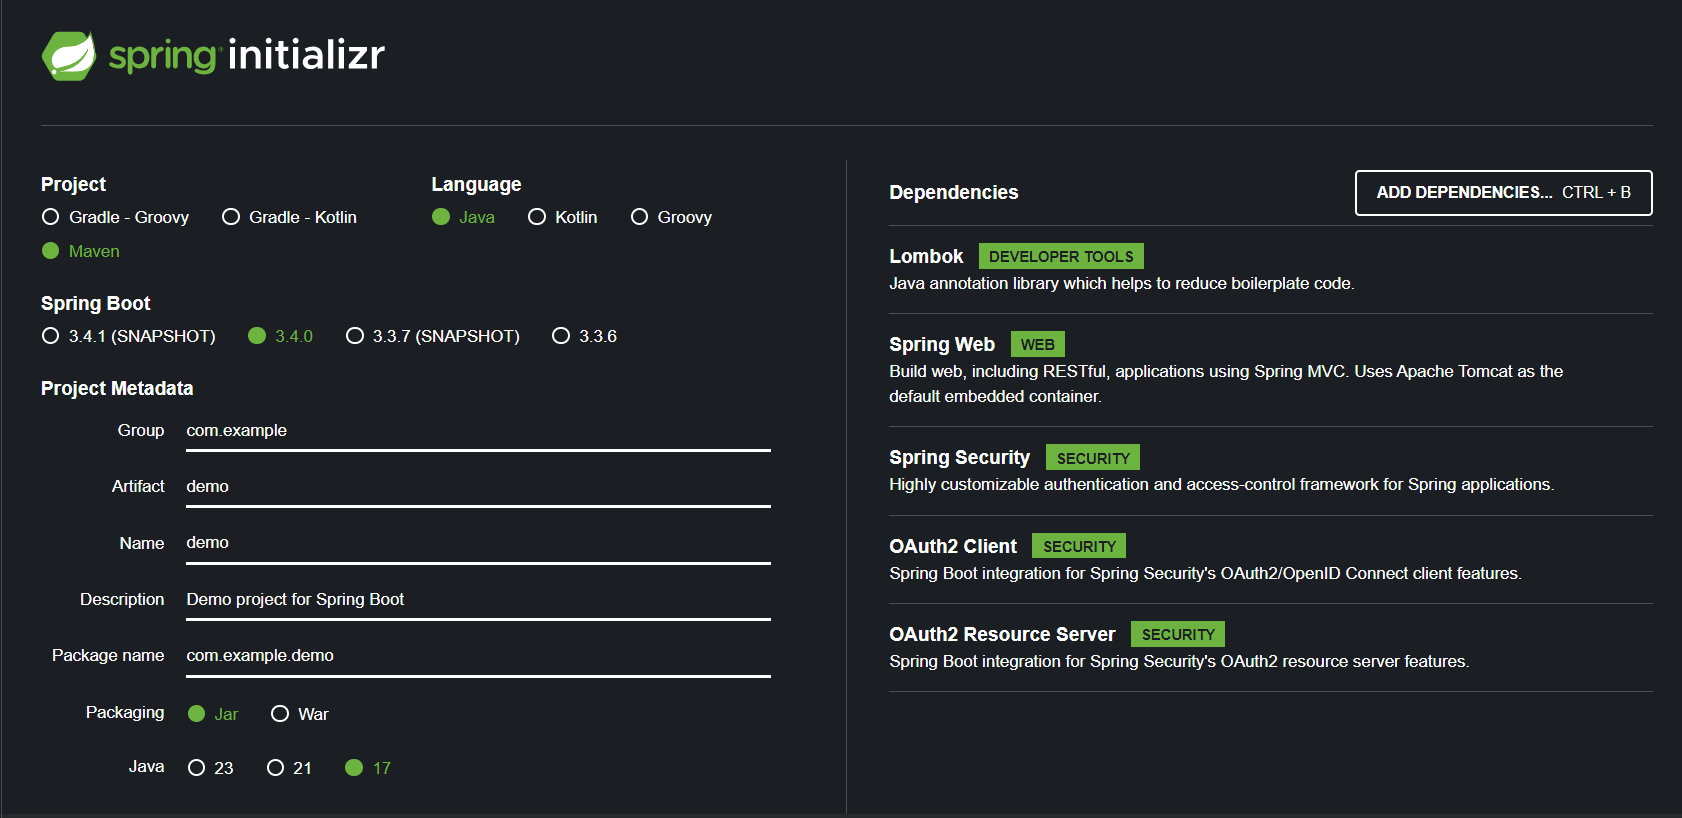Click the Project Metadata heading
The height and width of the screenshot is (818, 1682).
click(x=117, y=388)
